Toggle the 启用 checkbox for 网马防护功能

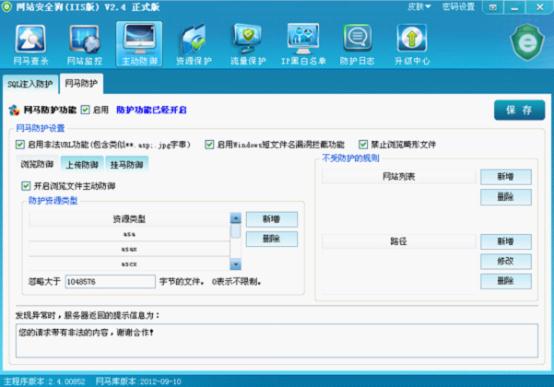point(85,110)
